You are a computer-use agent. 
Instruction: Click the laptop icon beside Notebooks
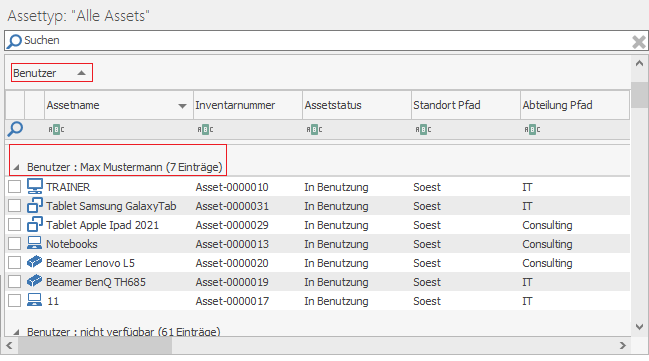(35, 243)
